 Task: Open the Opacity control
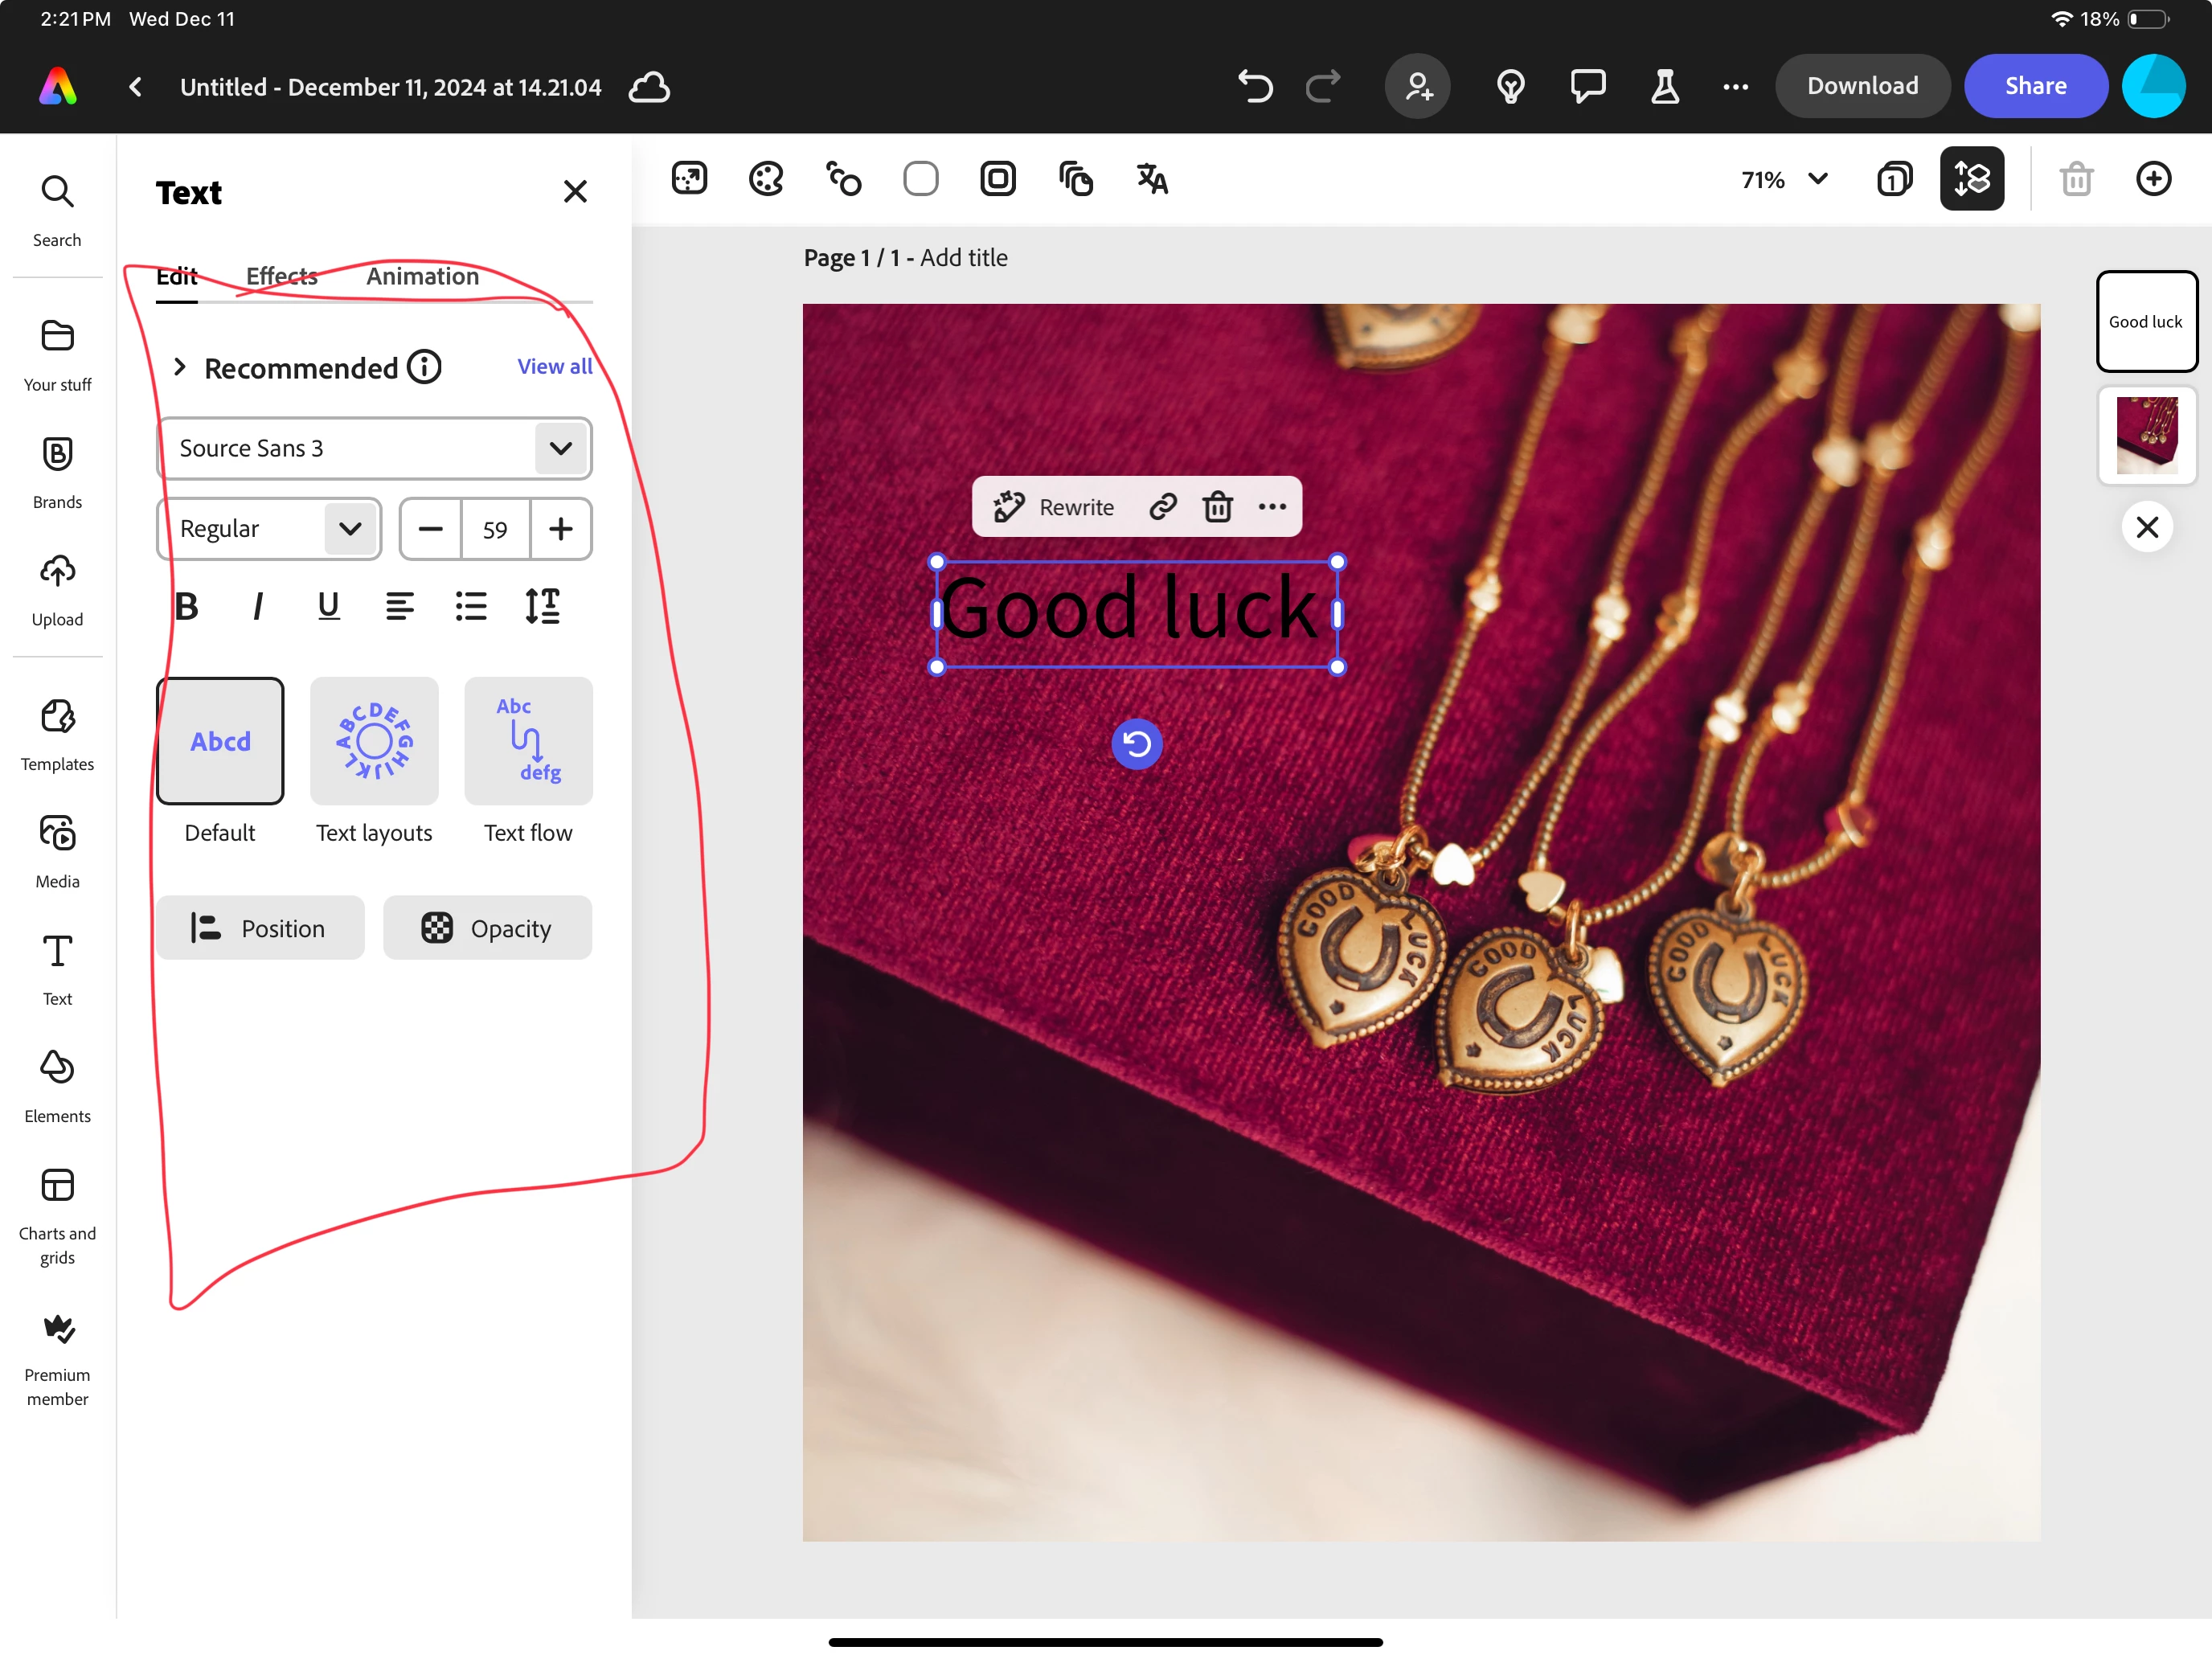(x=487, y=928)
